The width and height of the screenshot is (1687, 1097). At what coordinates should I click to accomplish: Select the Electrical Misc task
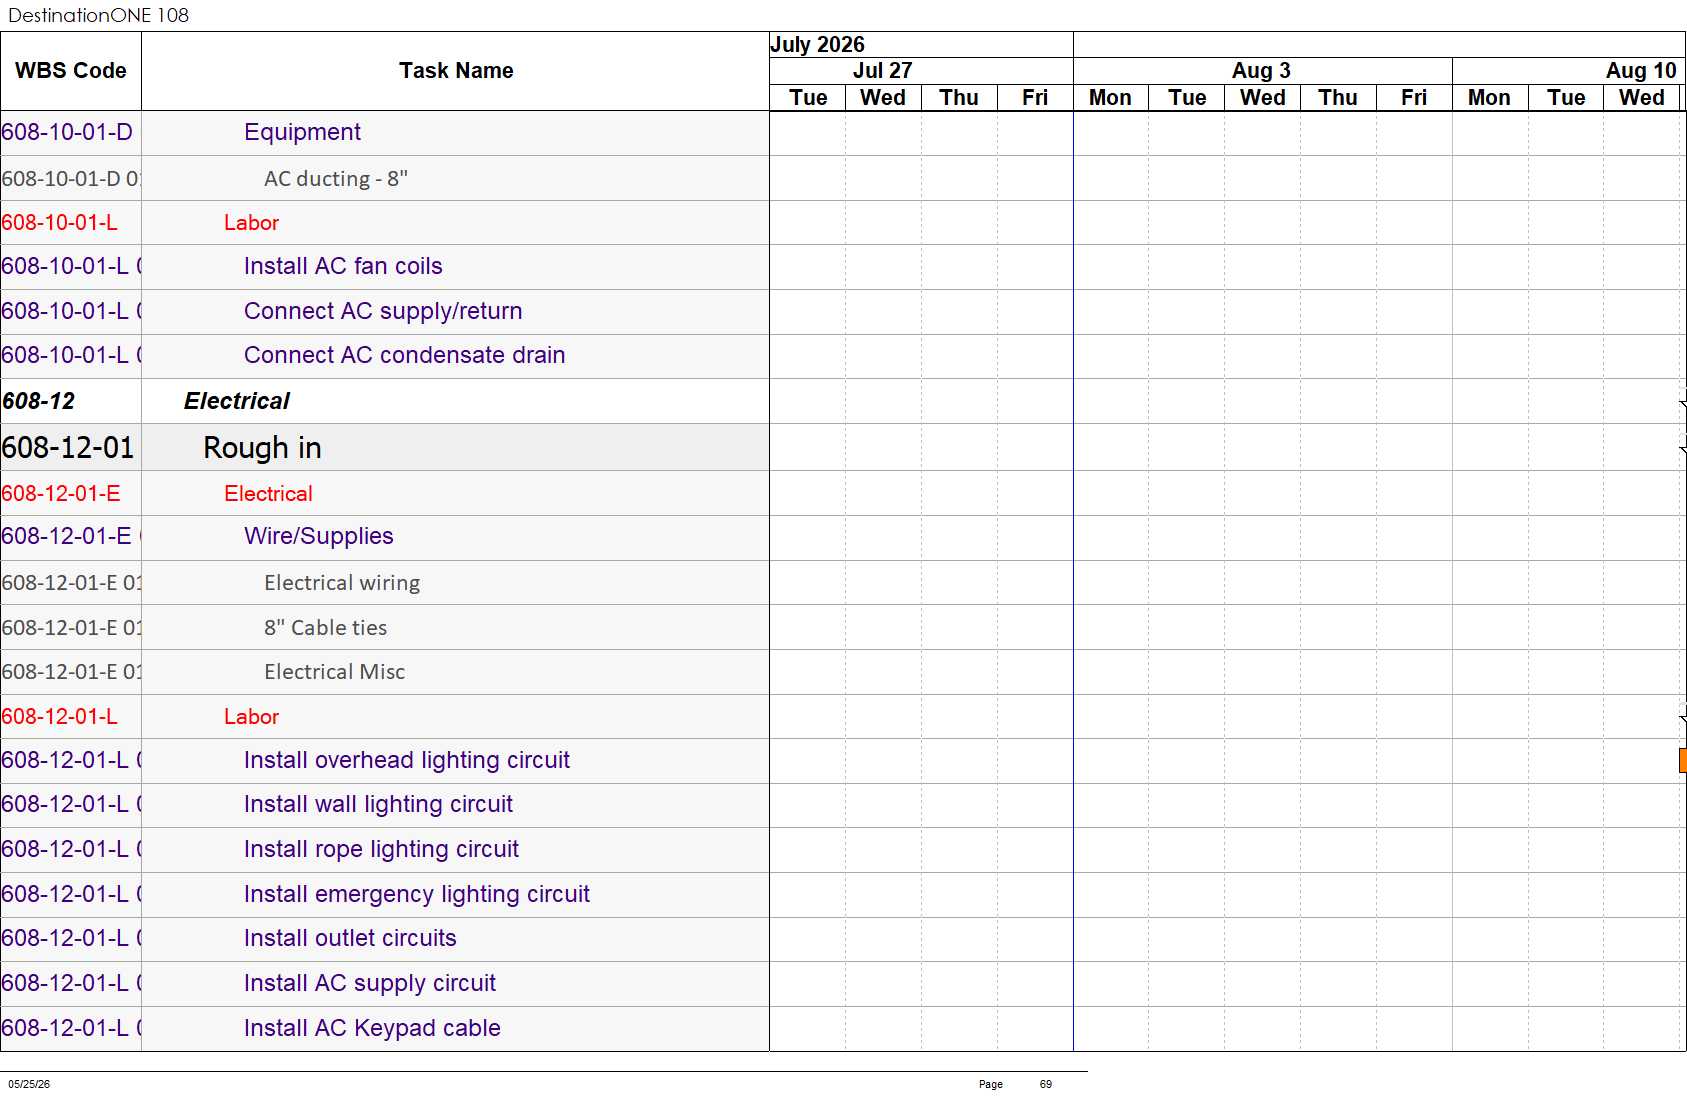coord(335,672)
